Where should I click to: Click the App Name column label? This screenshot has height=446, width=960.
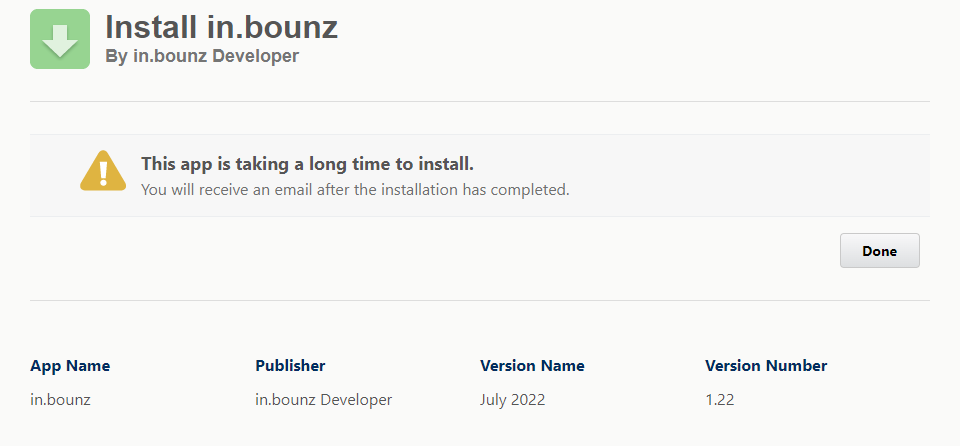tap(70, 366)
